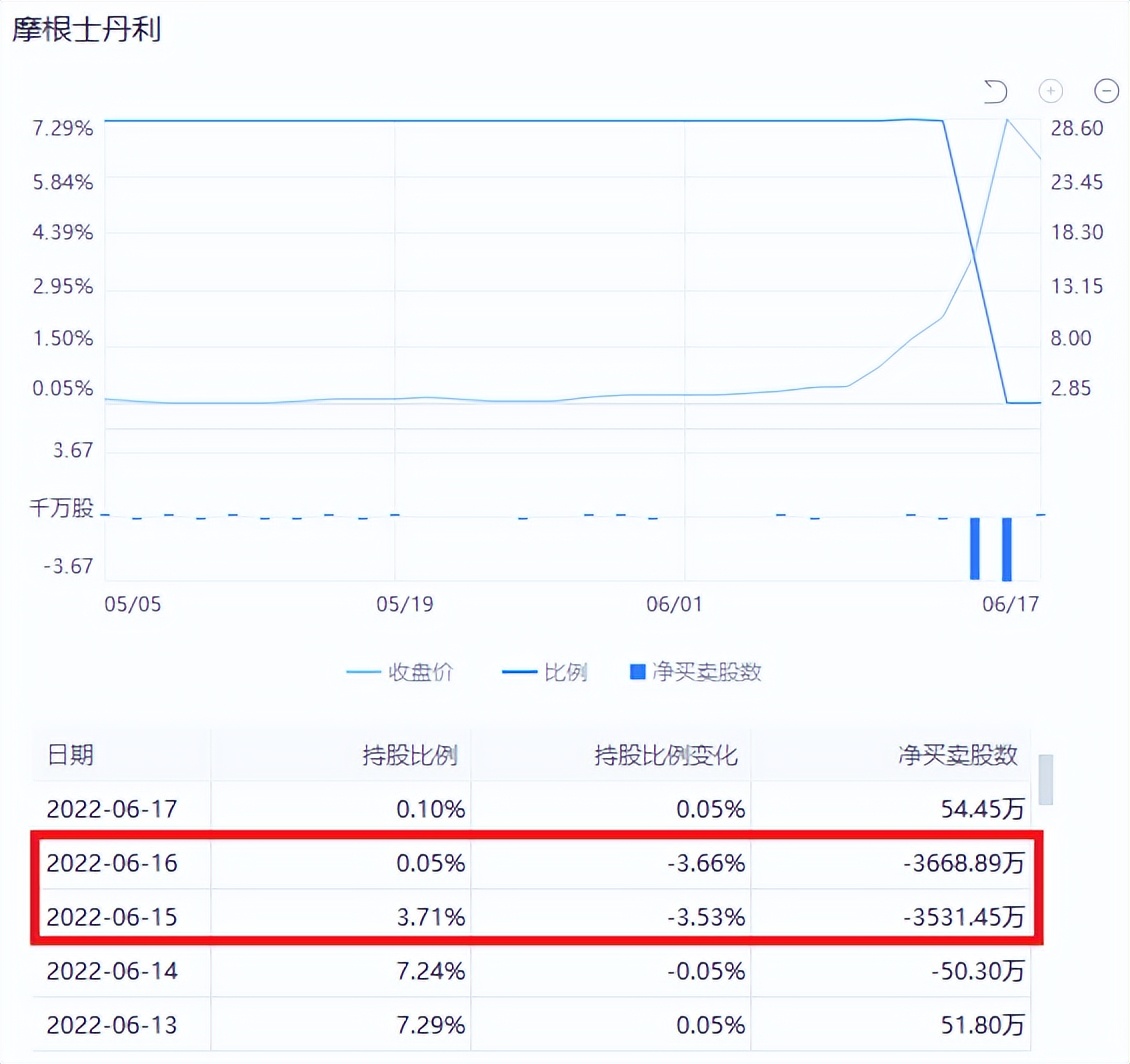The width and height of the screenshot is (1130, 1064).
Task: Click the 5.84% left axis label
Action: [x=63, y=182]
